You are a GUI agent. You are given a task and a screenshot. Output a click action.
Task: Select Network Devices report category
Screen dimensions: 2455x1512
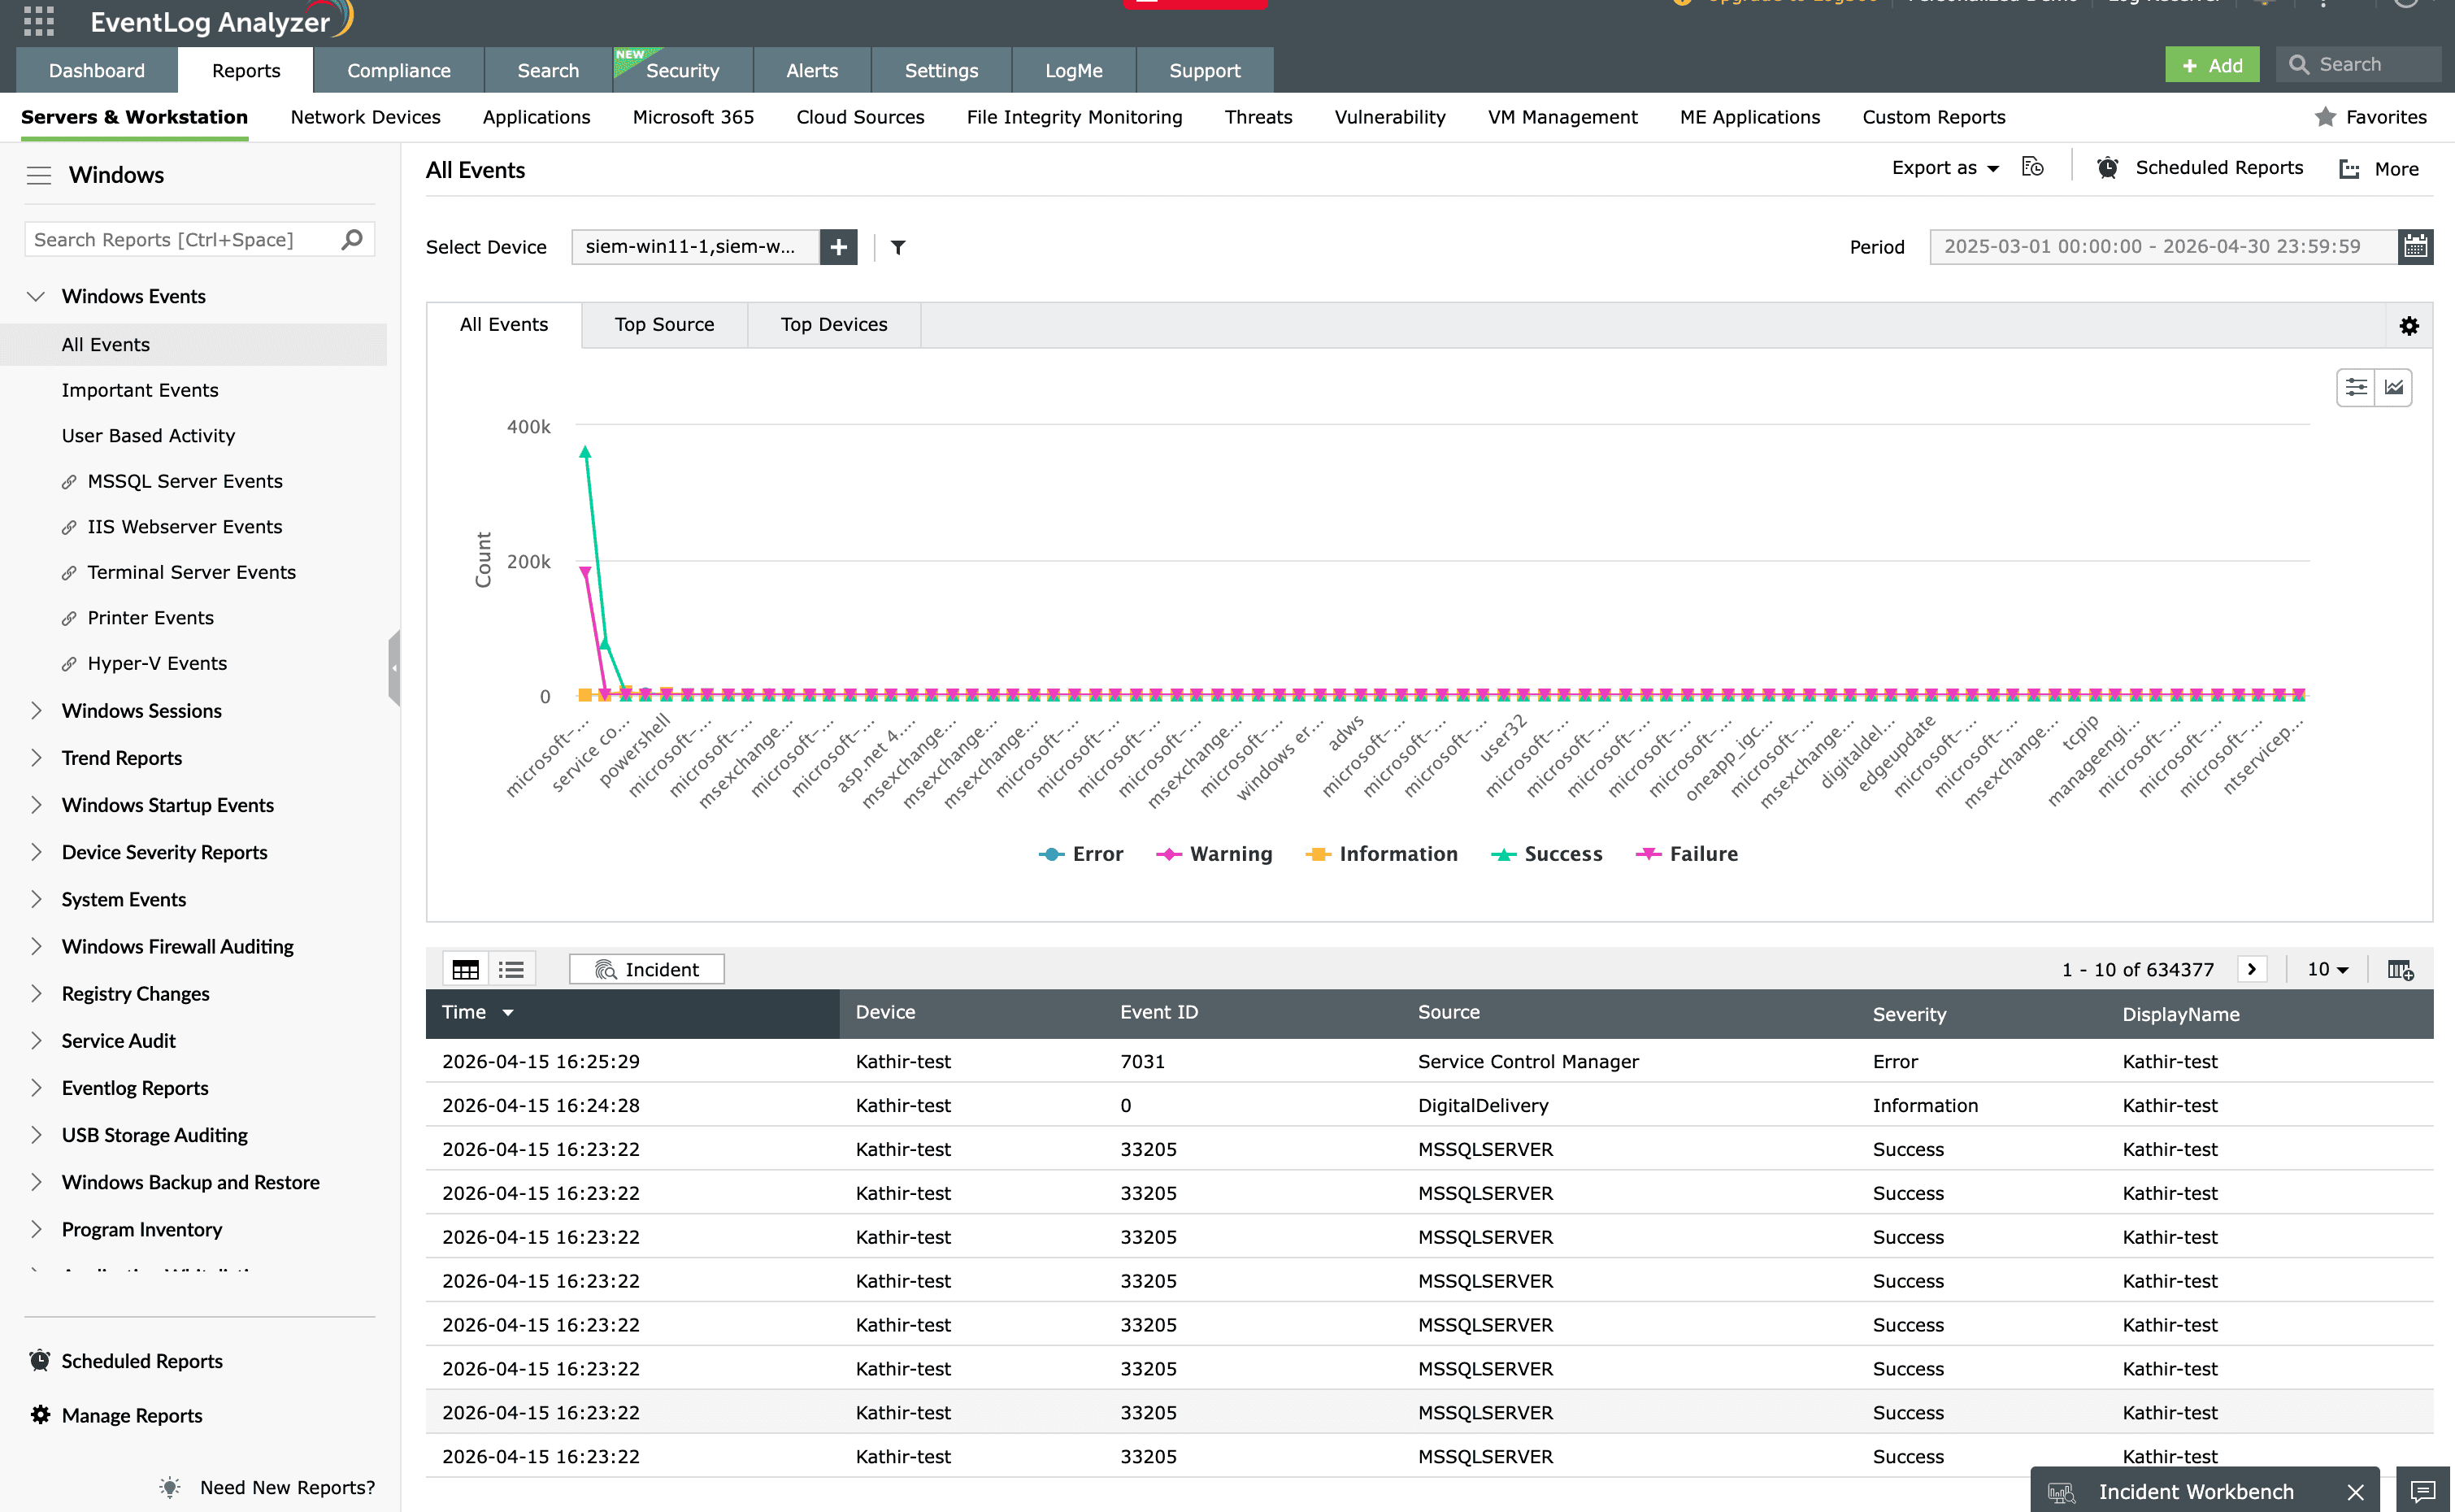point(365,117)
